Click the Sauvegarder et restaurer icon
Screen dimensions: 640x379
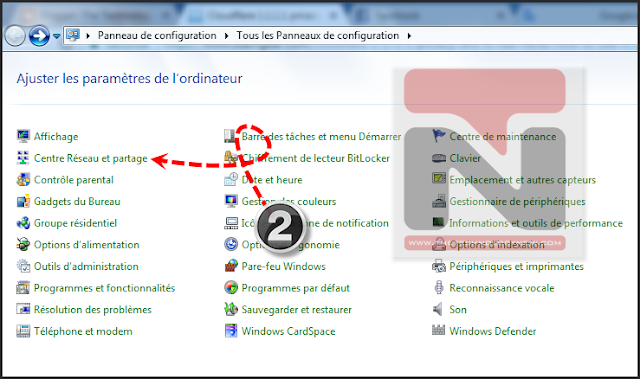[231, 309]
